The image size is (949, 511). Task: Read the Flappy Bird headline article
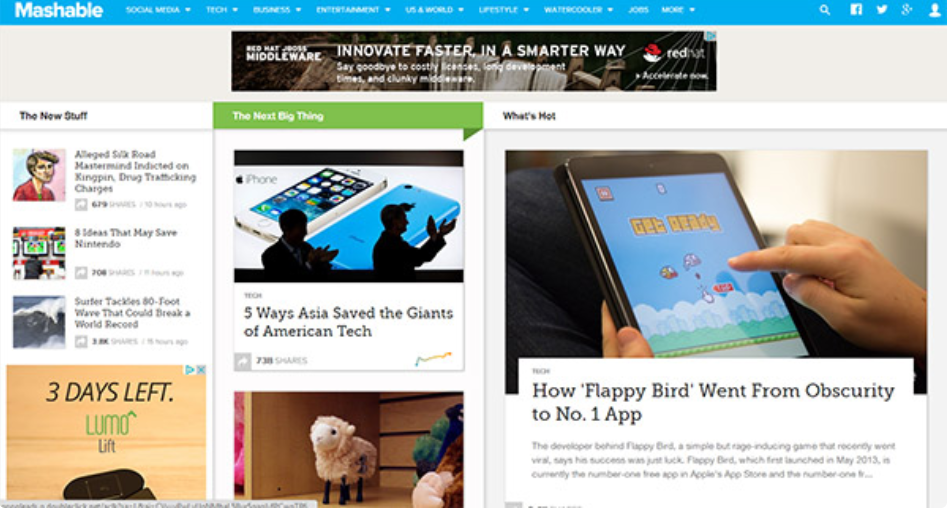pos(713,402)
